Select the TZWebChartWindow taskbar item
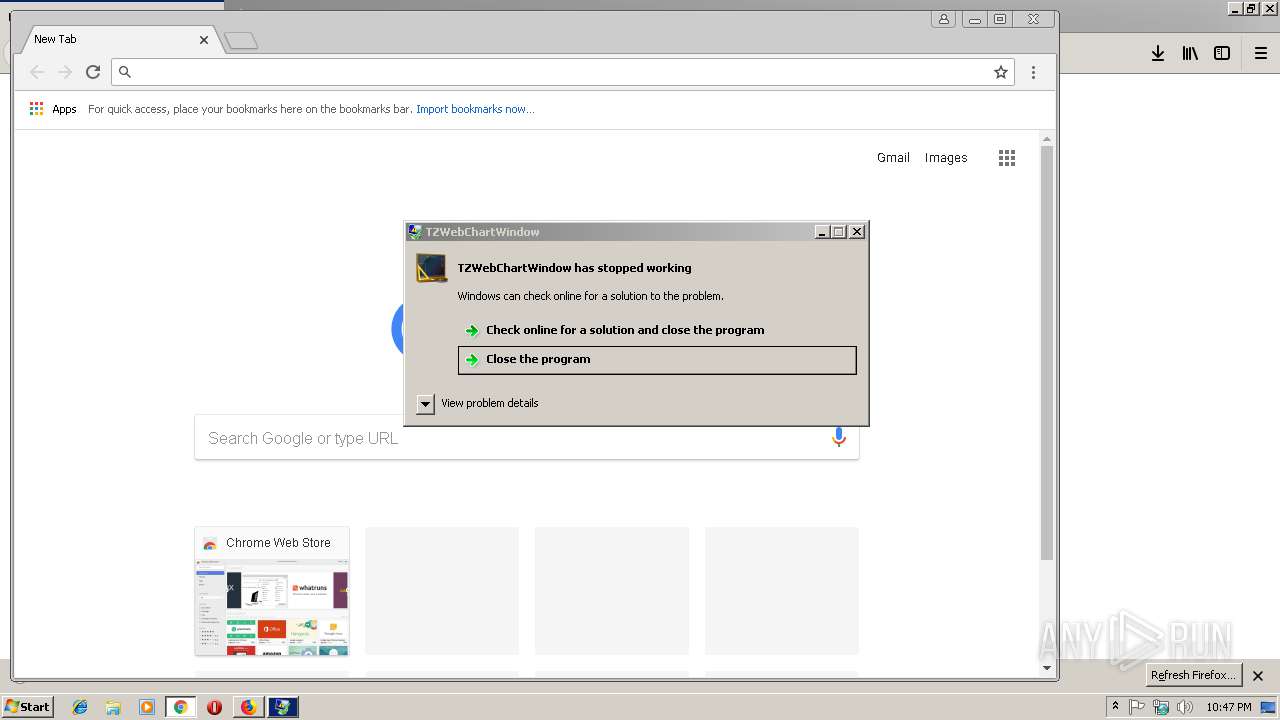This screenshot has height=720, width=1280. click(283, 707)
